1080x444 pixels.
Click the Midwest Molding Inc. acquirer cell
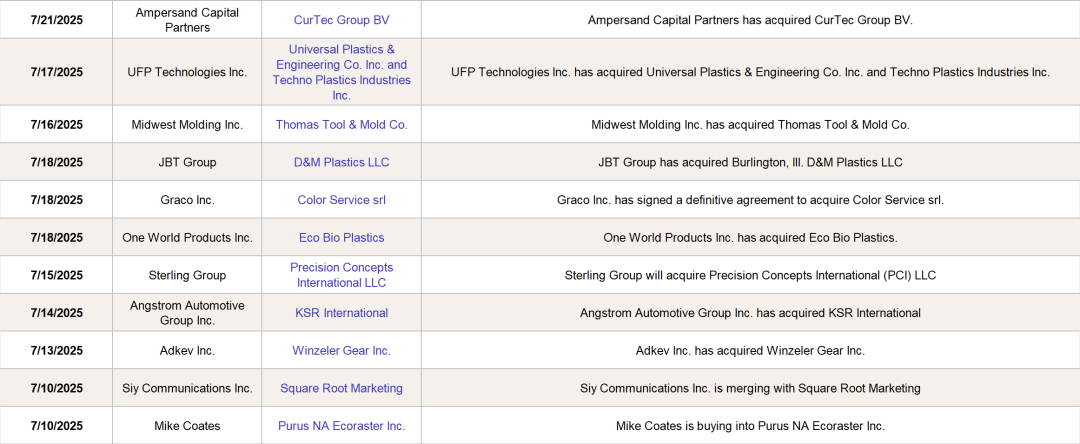[187, 125]
